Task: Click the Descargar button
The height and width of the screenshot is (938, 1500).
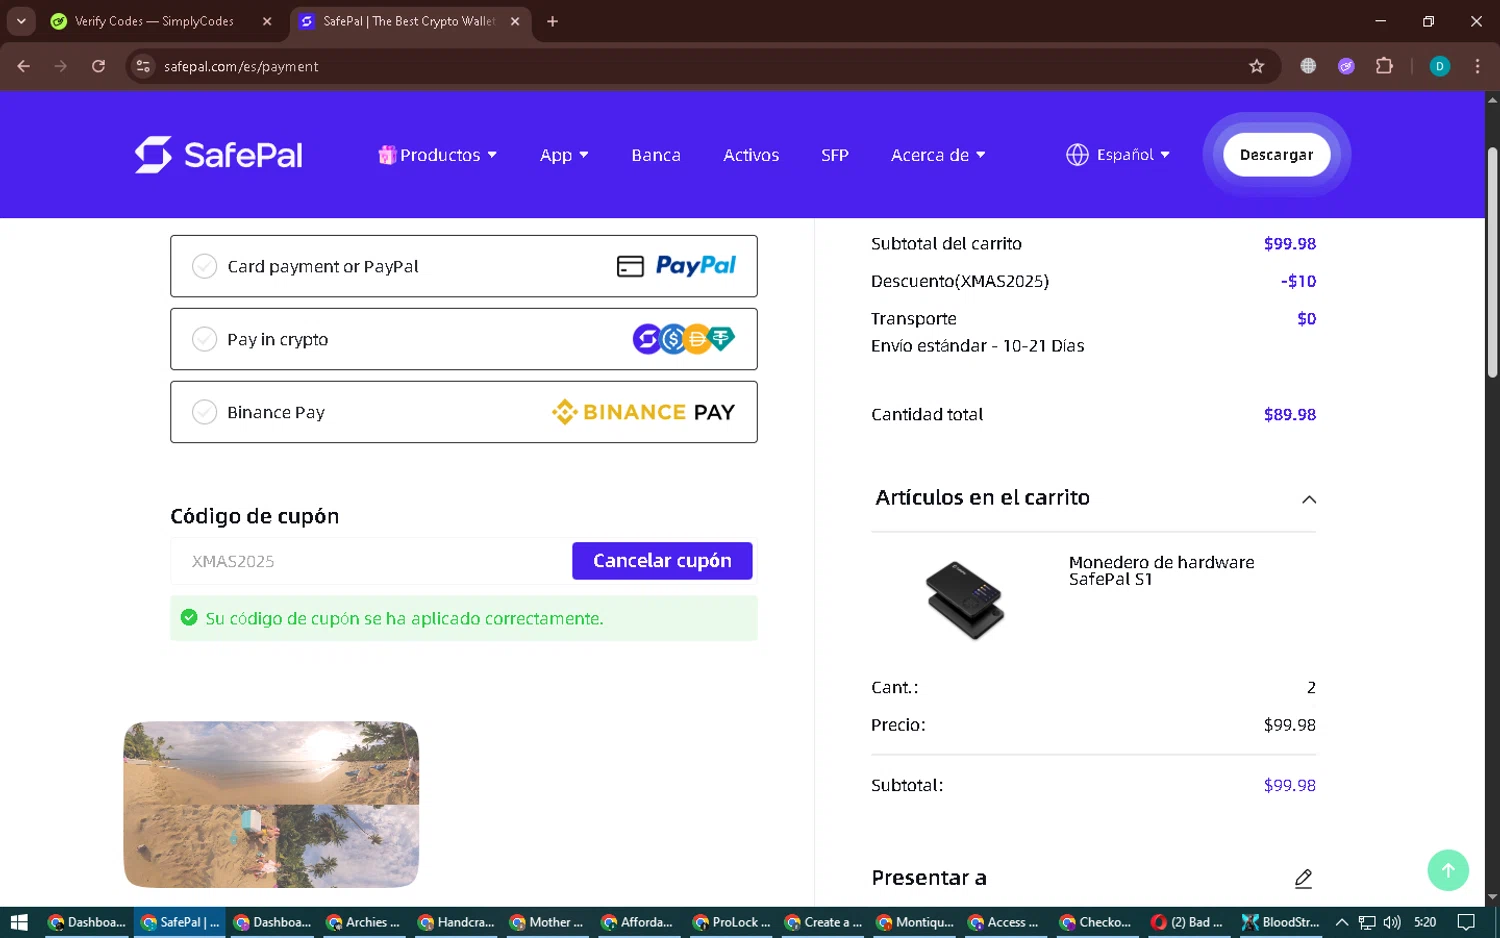Action: pos(1276,155)
